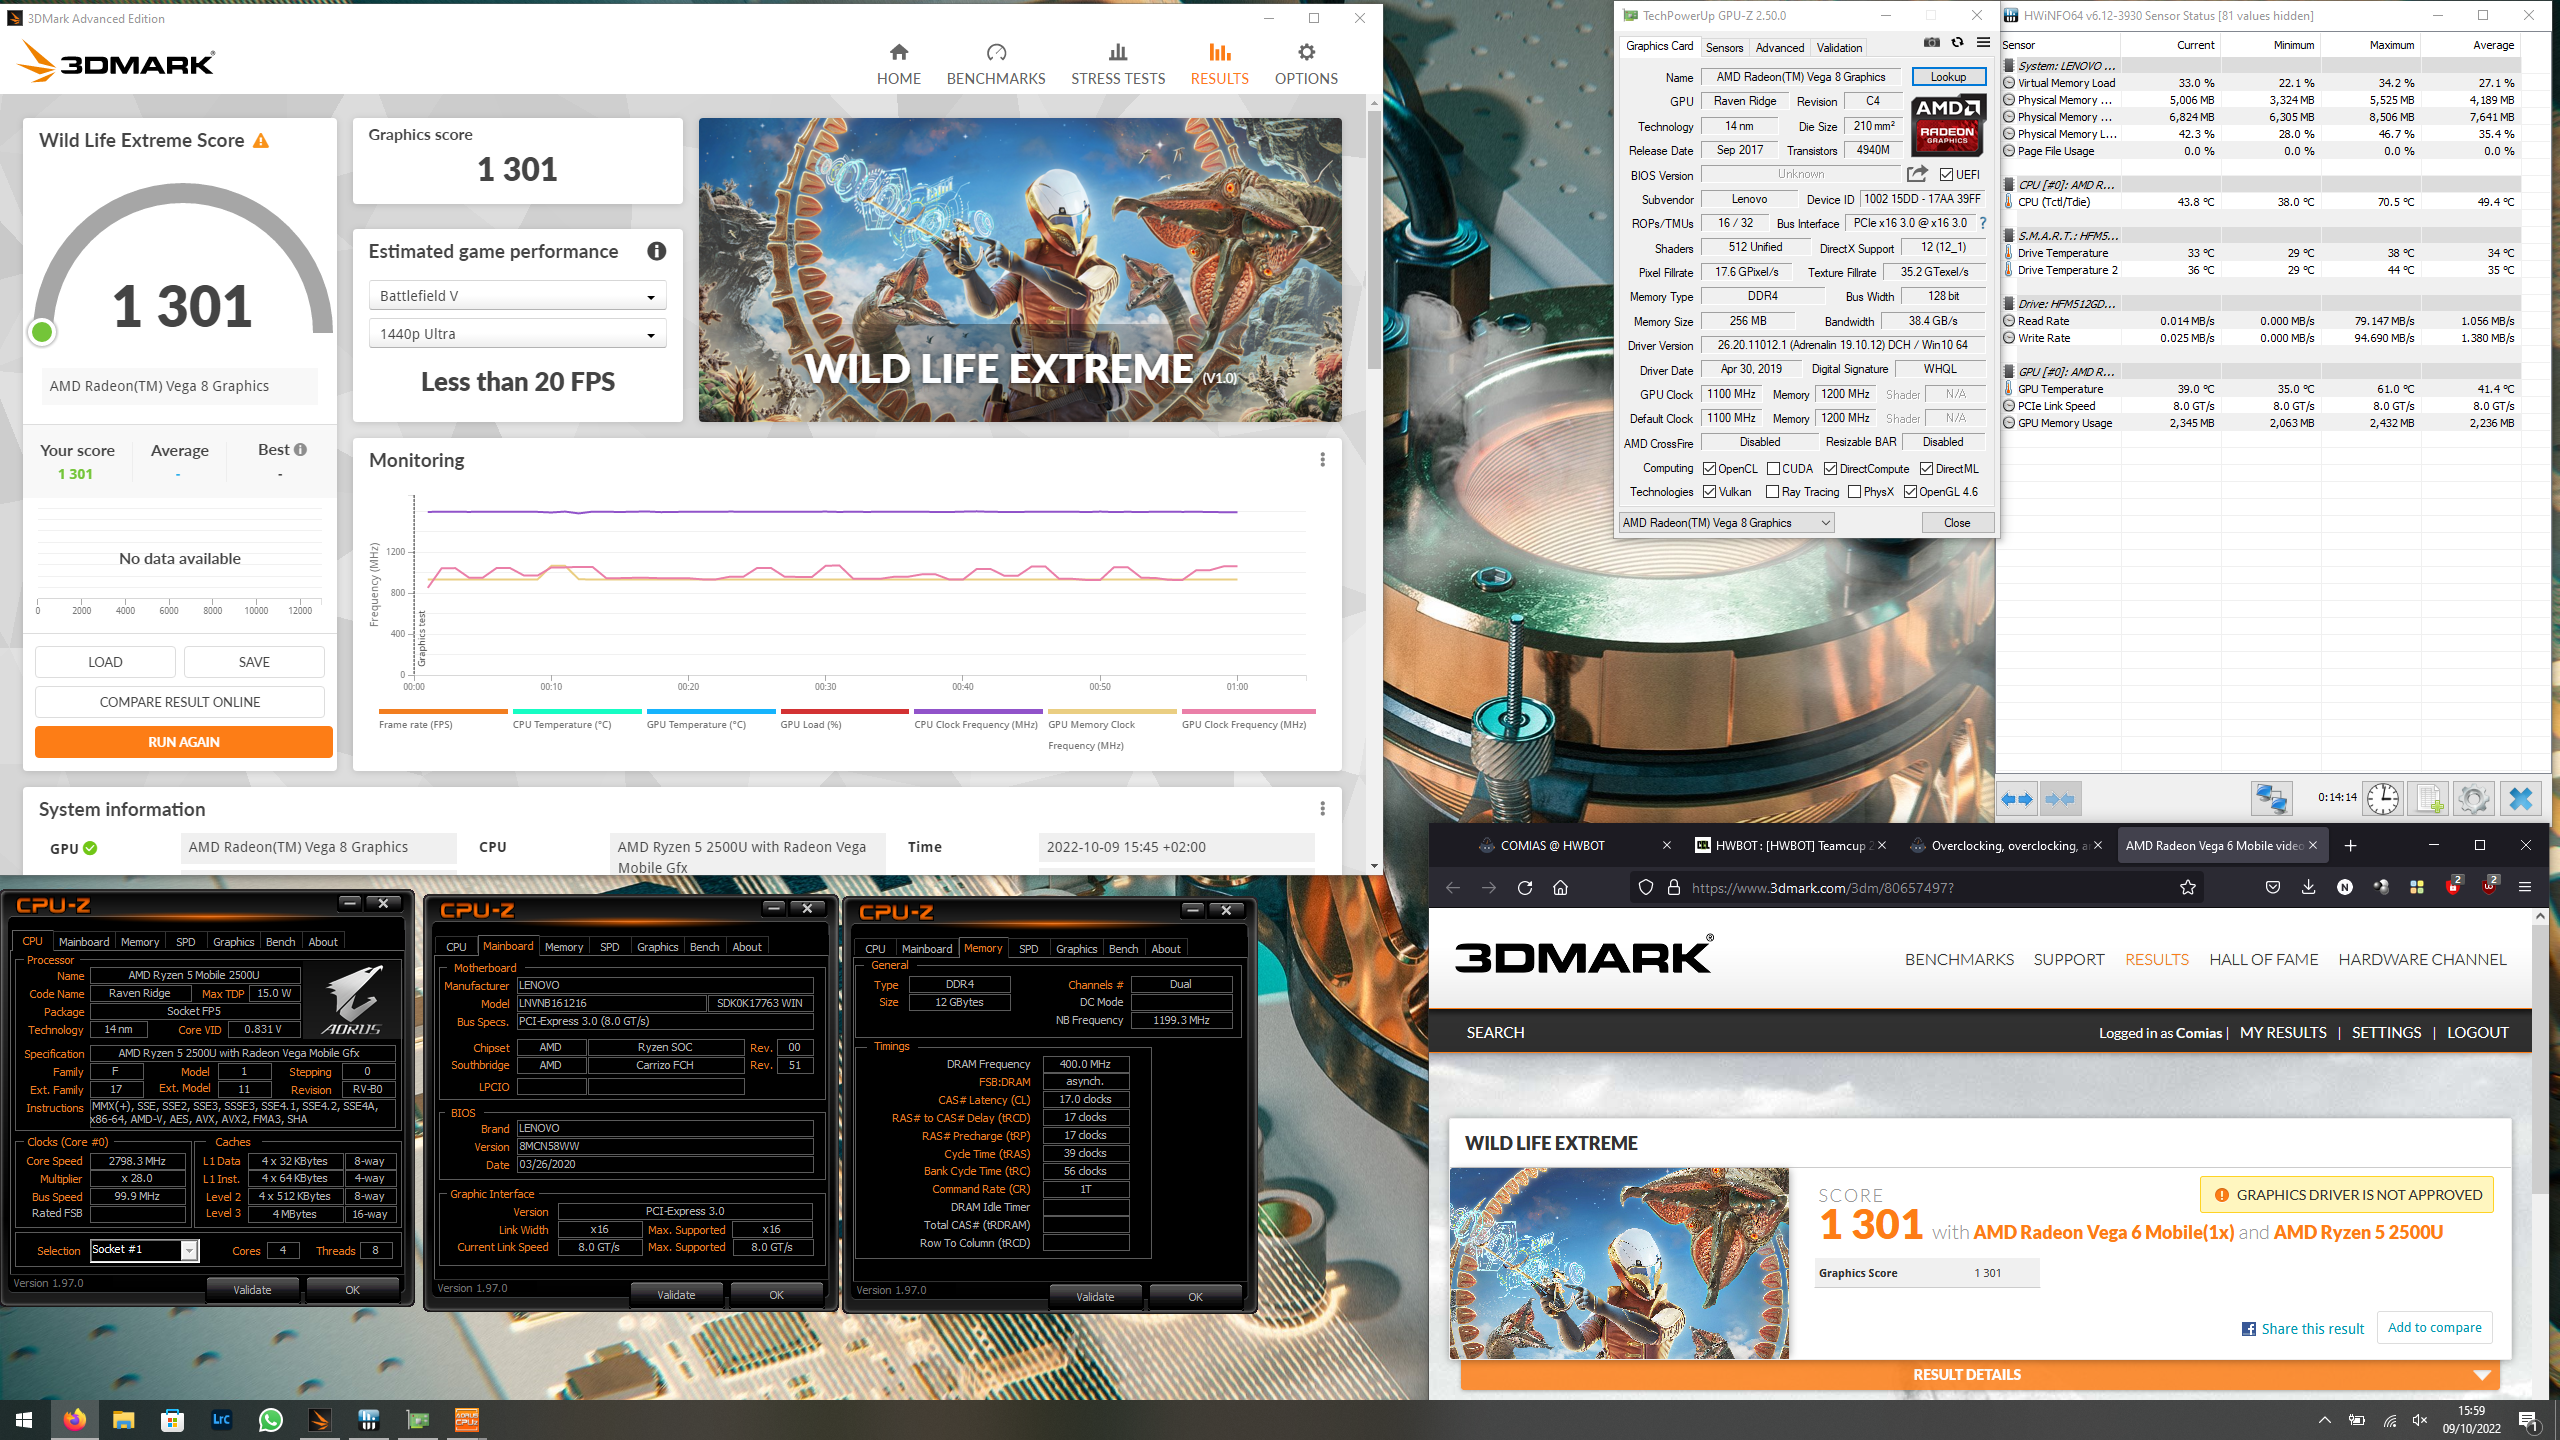Screen dimensions: 2560x1440
Task: Click GPU-Z screenshot camera icon
Action: tap(1932, 43)
